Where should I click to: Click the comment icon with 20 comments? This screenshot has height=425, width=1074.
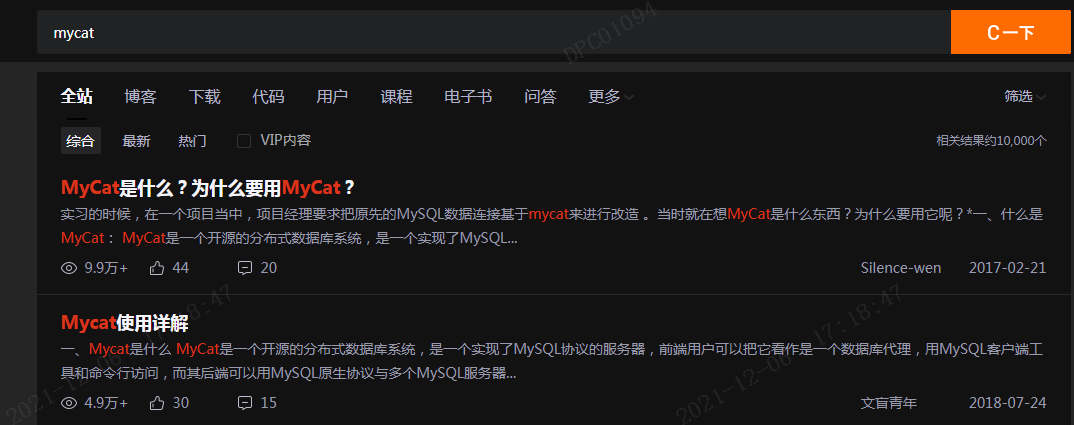pos(245,268)
